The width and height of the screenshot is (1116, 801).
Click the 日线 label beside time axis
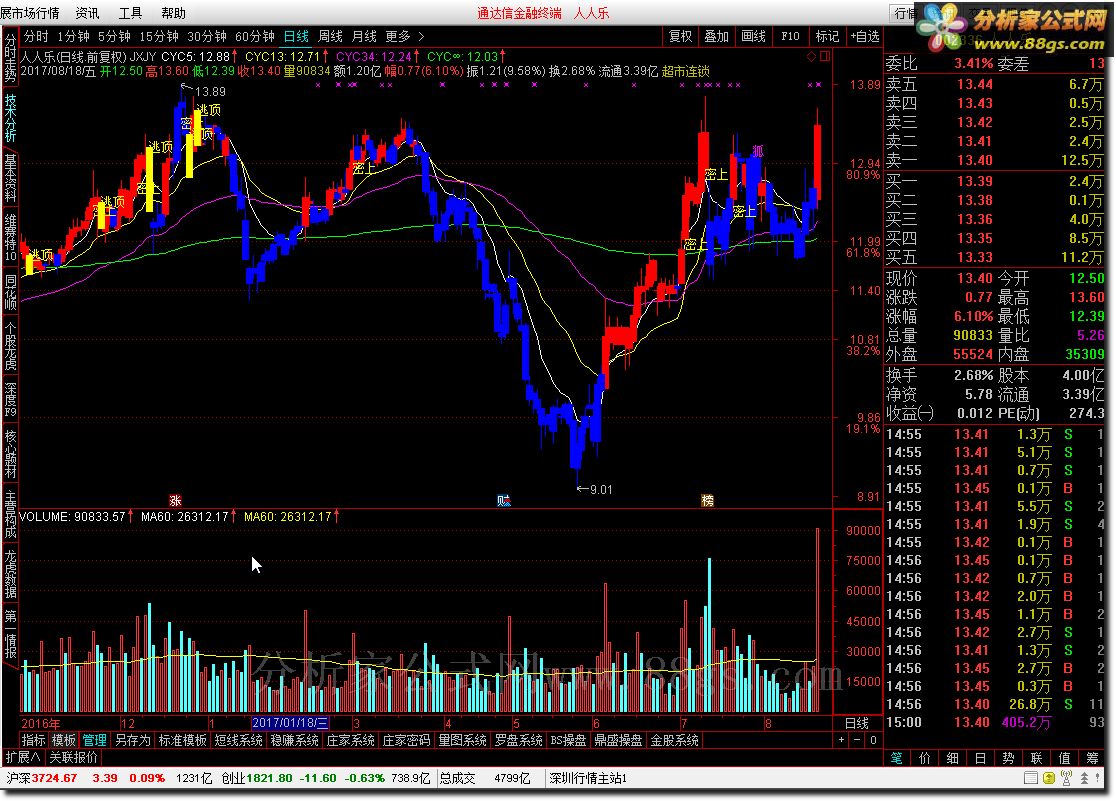pyautogui.click(x=856, y=723)
